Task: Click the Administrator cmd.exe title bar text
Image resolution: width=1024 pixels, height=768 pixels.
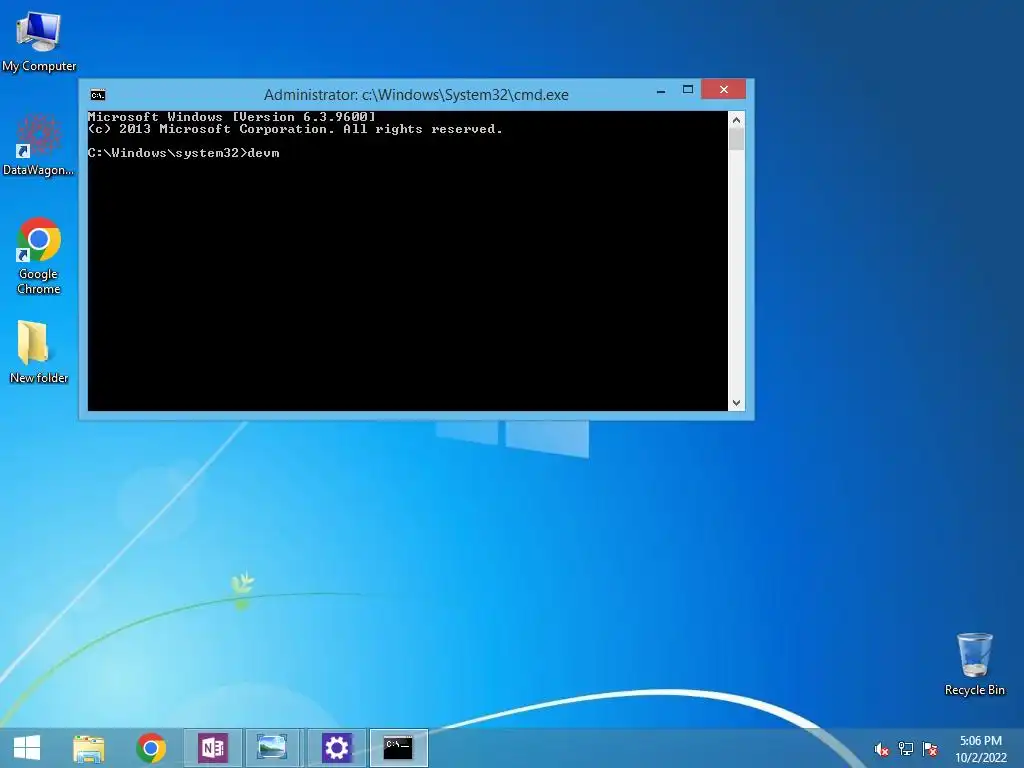Action: (x=416, y=95)
